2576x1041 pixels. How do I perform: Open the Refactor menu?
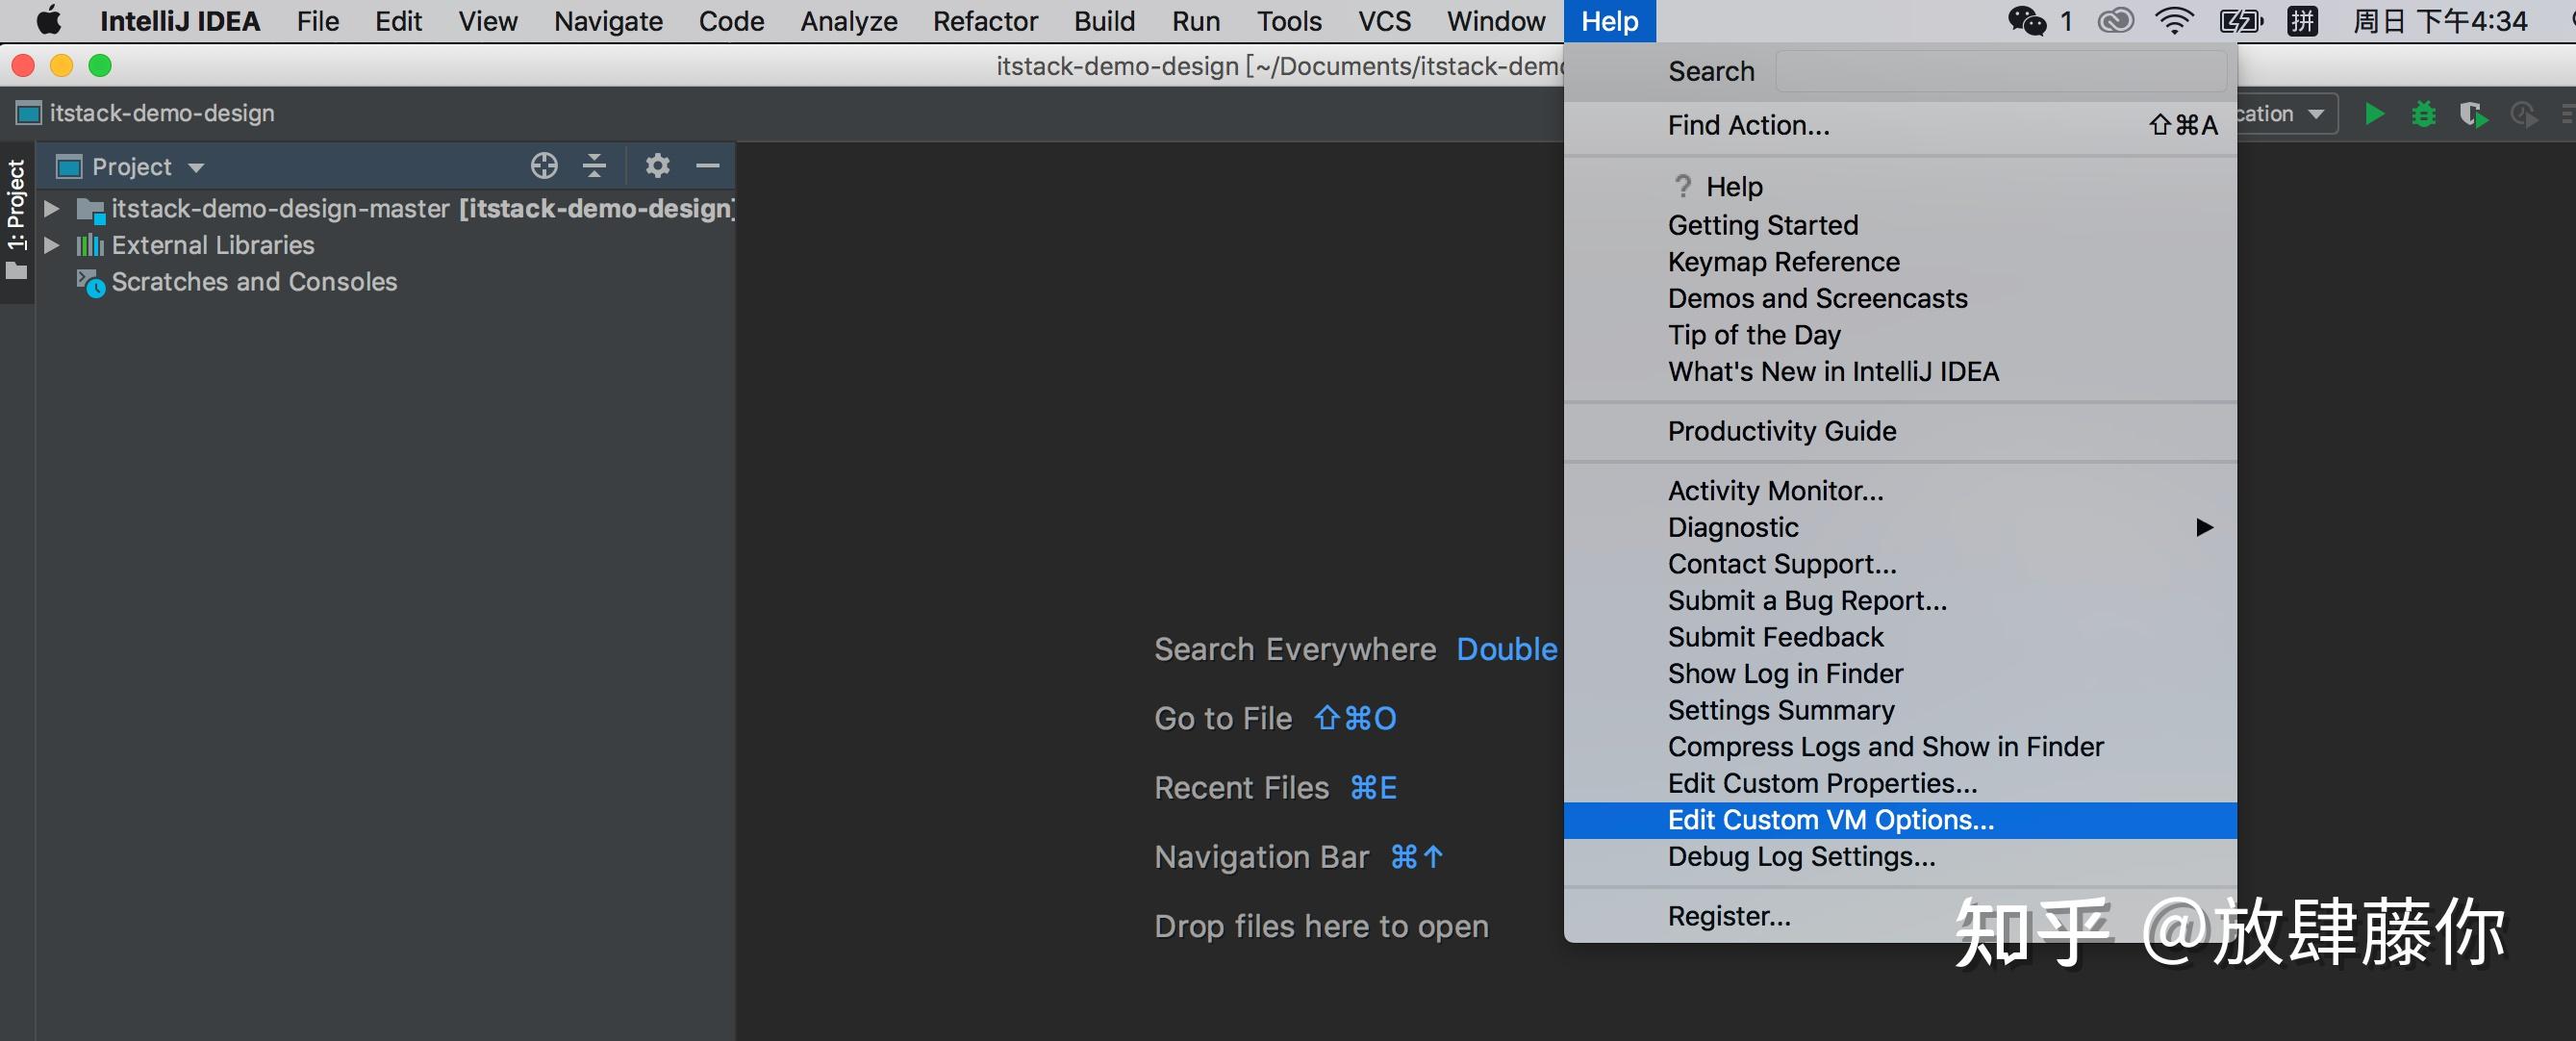(x=985, y=21)
